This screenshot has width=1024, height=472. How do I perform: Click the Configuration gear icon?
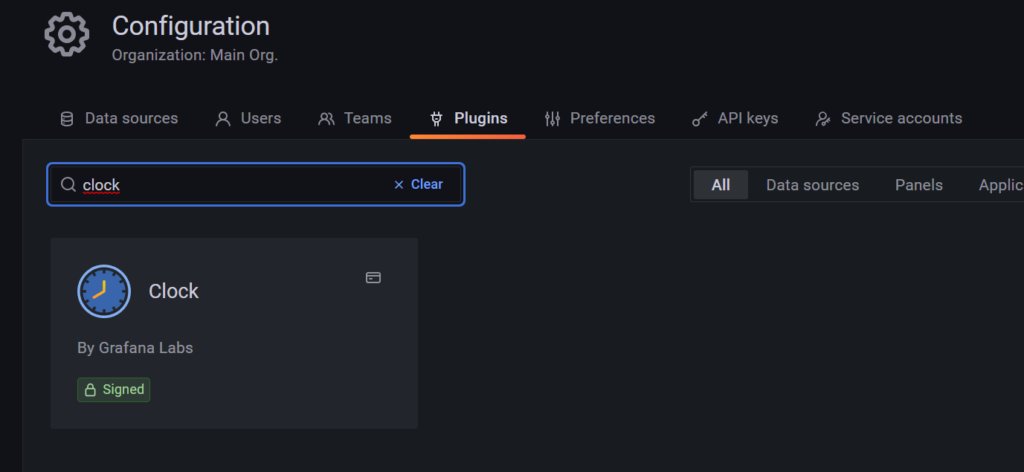point(67,34)
